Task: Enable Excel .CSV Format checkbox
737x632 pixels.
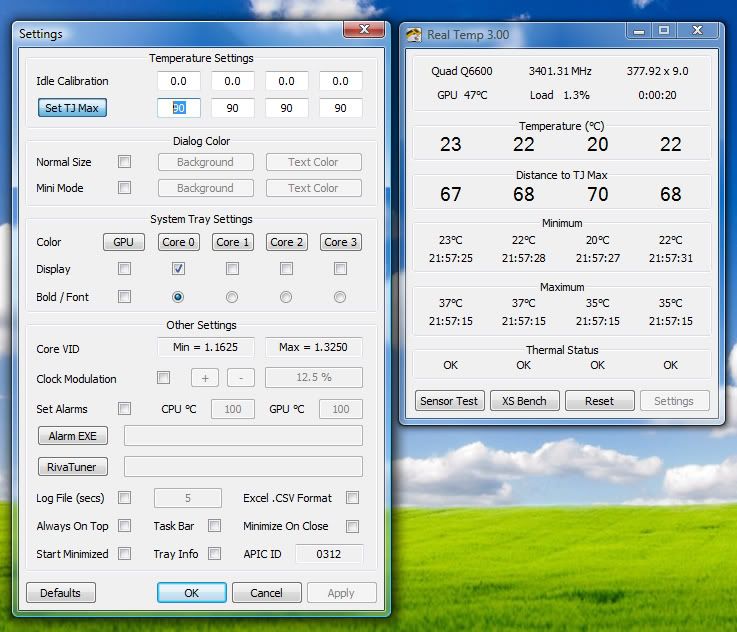Action: point(353,498)
